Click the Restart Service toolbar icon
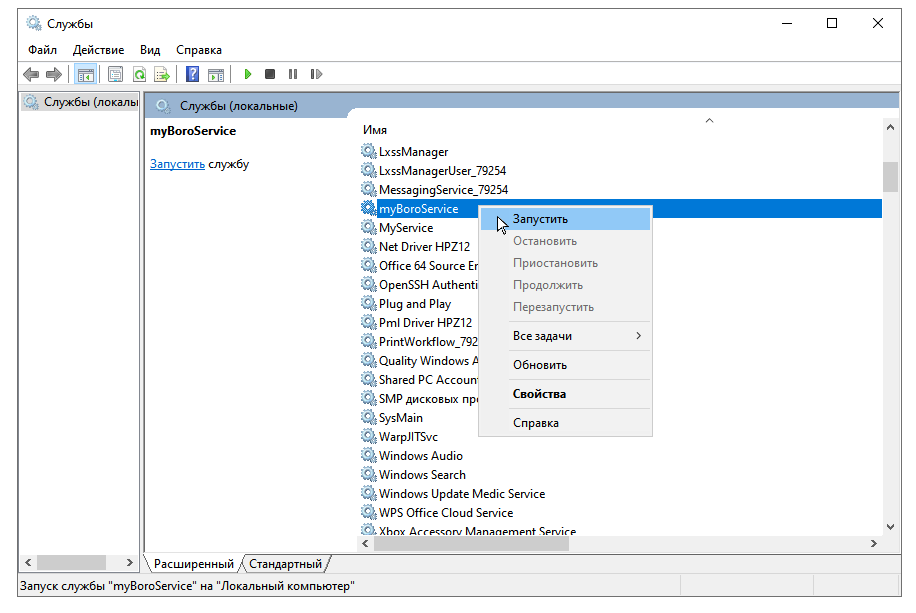This screenshot has width=916, height=613. (x=316, y=74)
